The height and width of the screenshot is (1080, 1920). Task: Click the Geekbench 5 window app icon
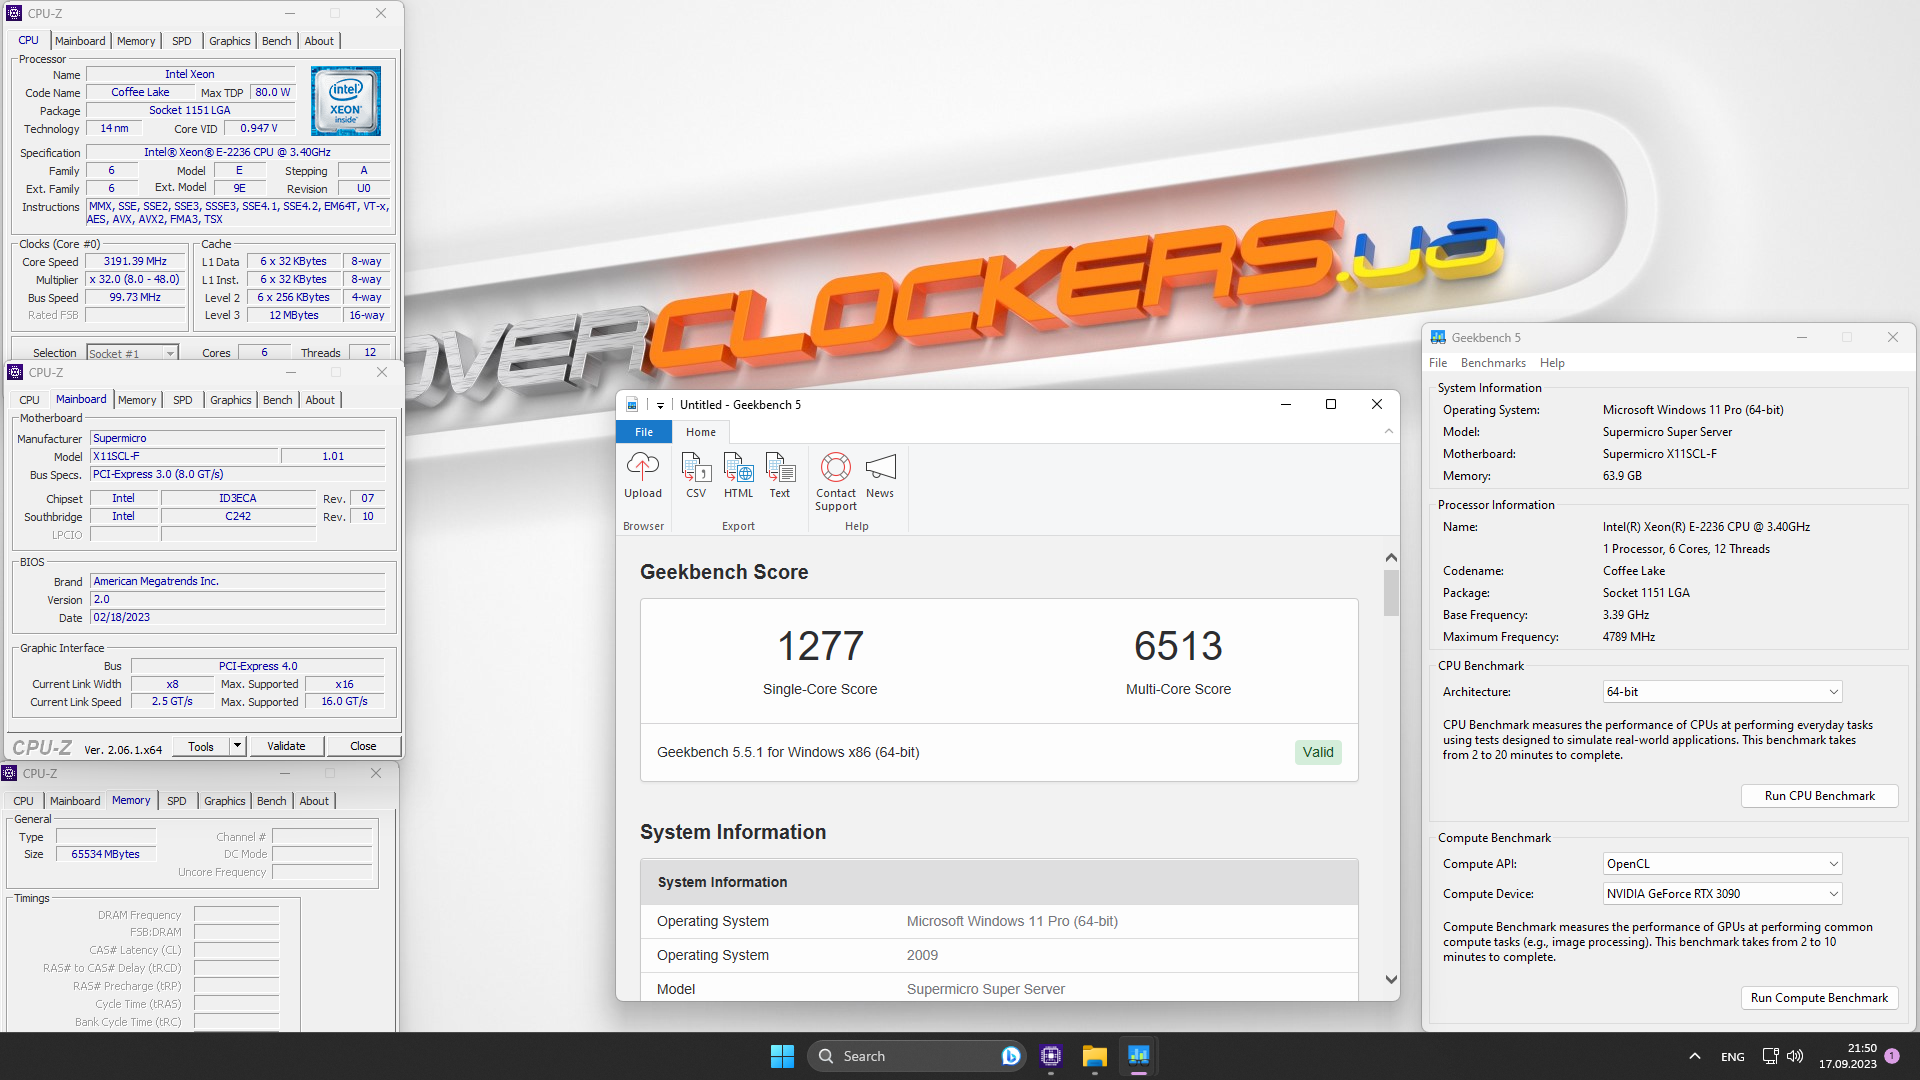pyautogui.click(x=1438, y=338)
